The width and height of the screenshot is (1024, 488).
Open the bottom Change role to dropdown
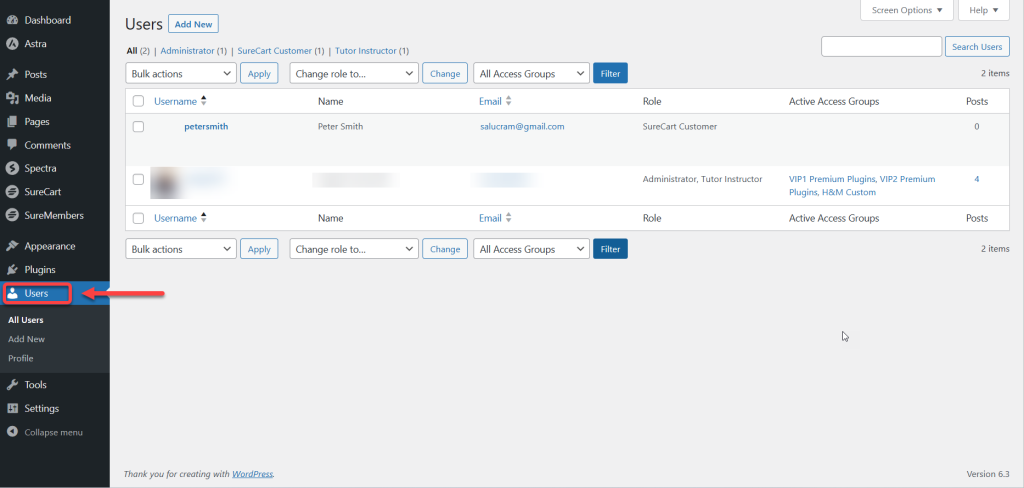pos(354,249)
